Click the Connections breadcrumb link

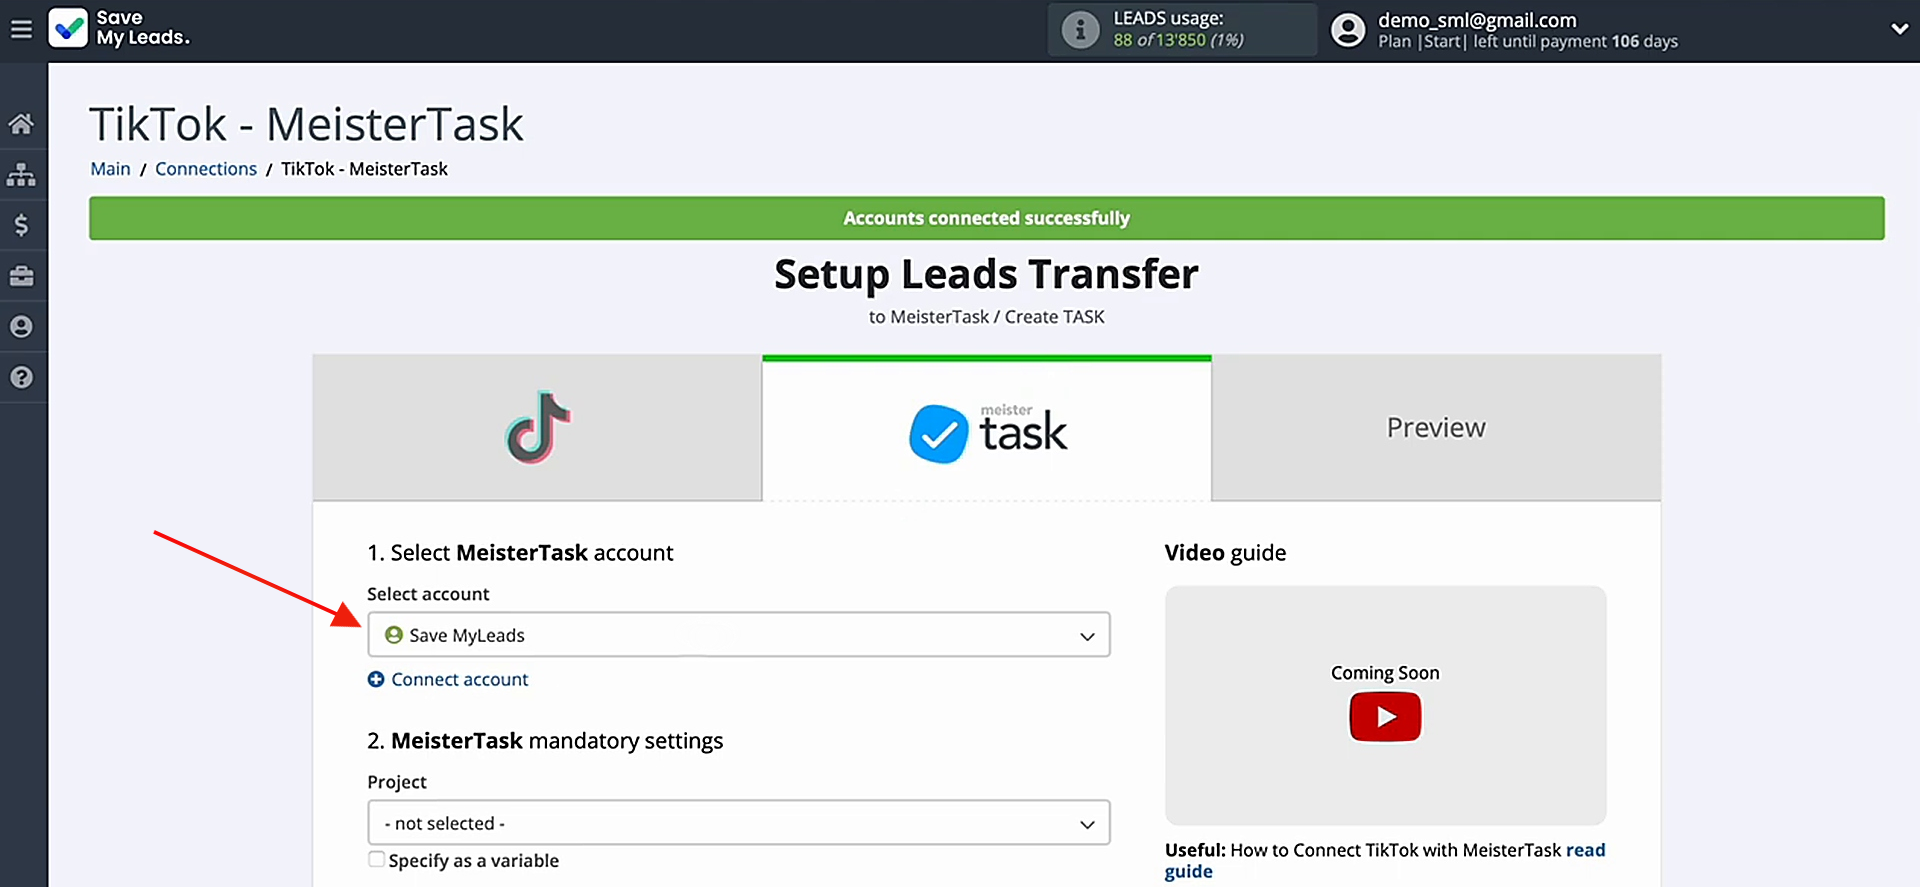206,169
